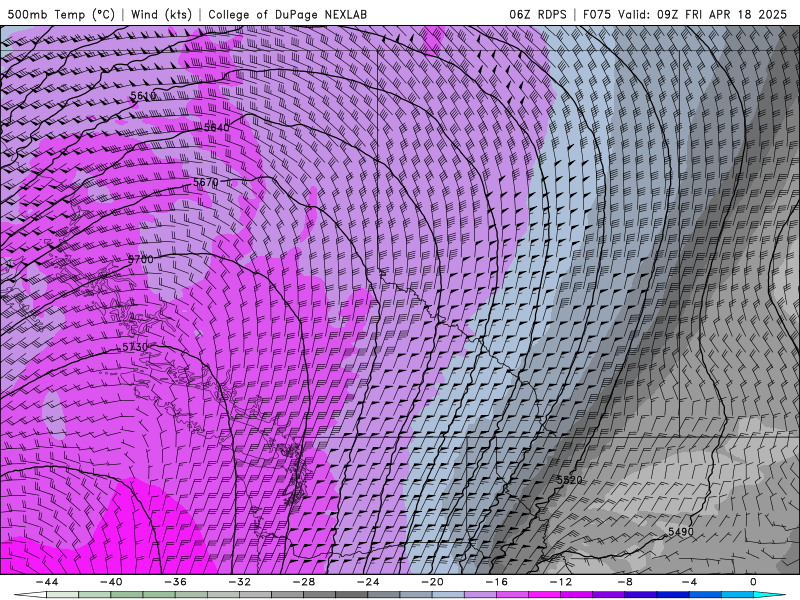This screenshot has width=800, height=600.
Task: Click the -12 colorbar tick label
Action: (561, 582)
